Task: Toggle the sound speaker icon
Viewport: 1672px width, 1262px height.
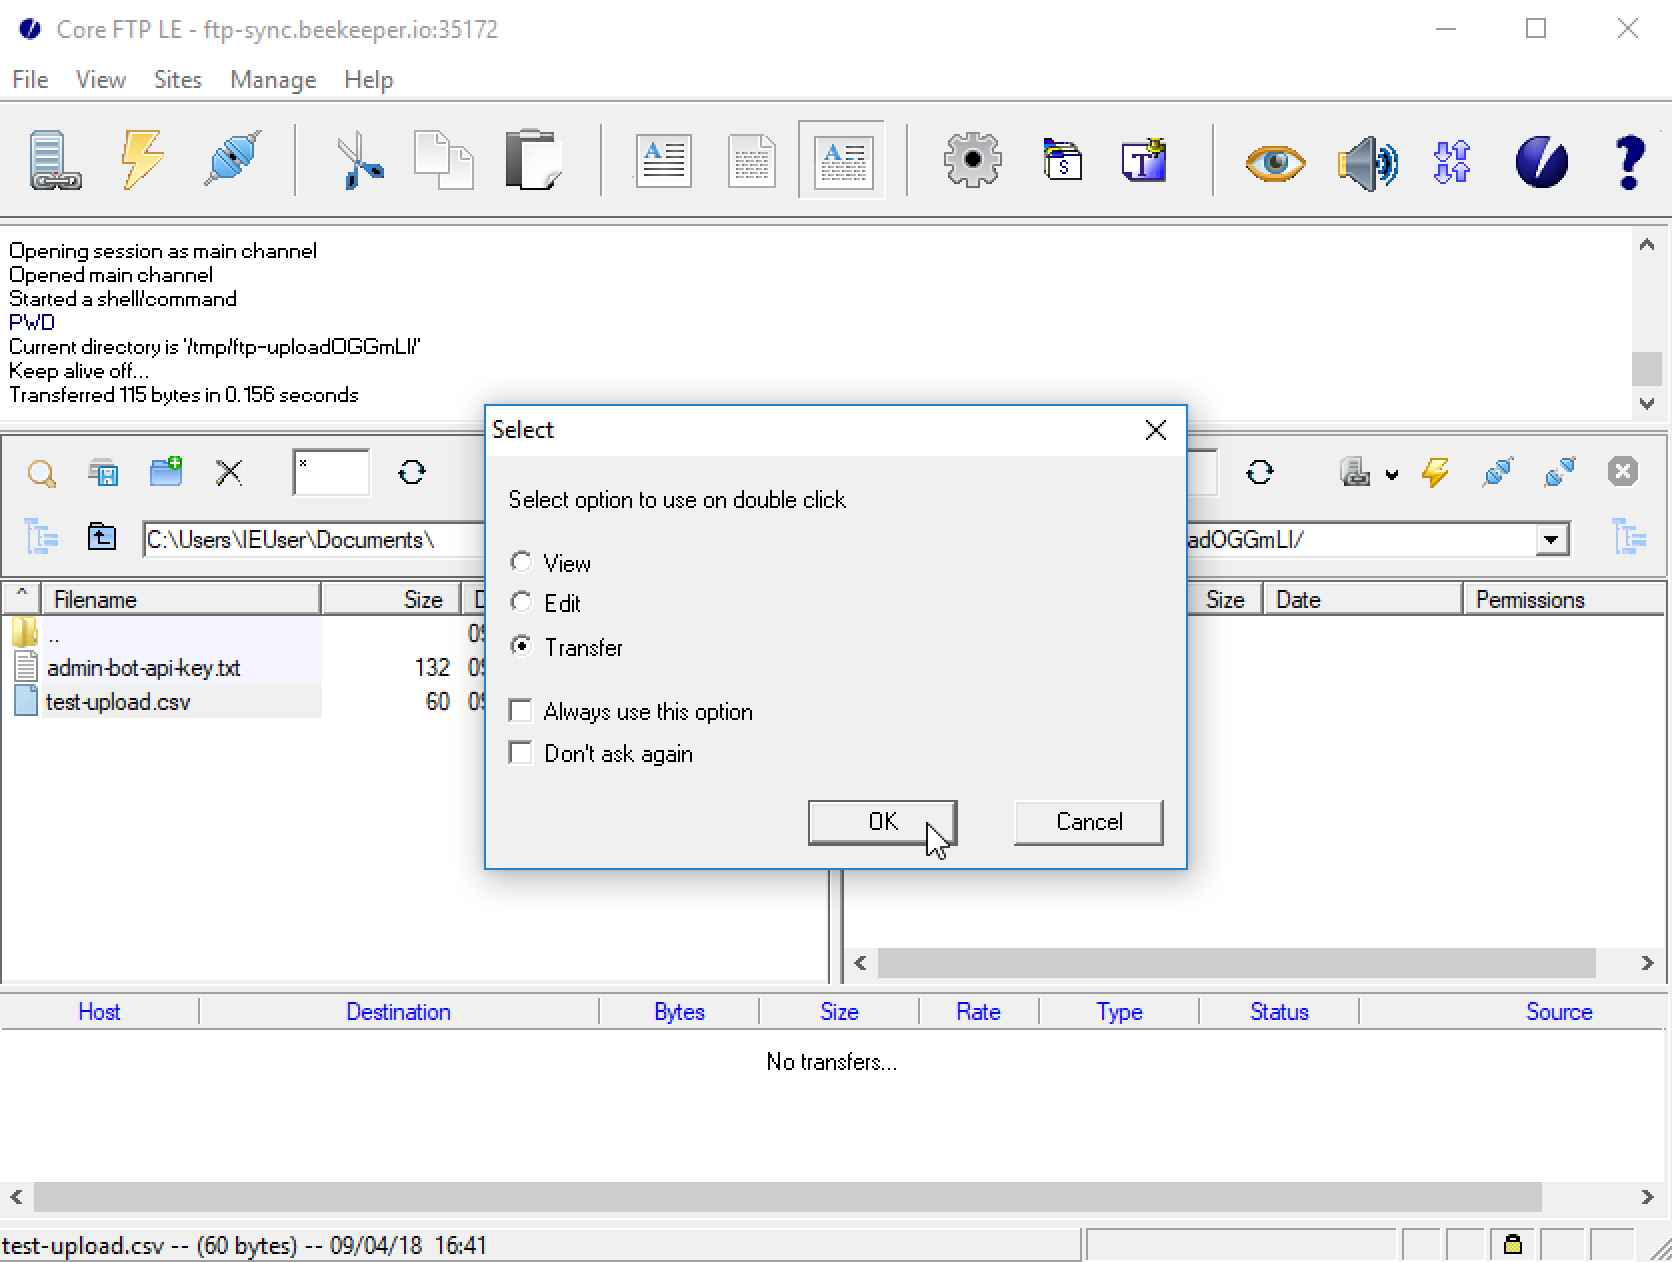Action: tap(1367, 162)
